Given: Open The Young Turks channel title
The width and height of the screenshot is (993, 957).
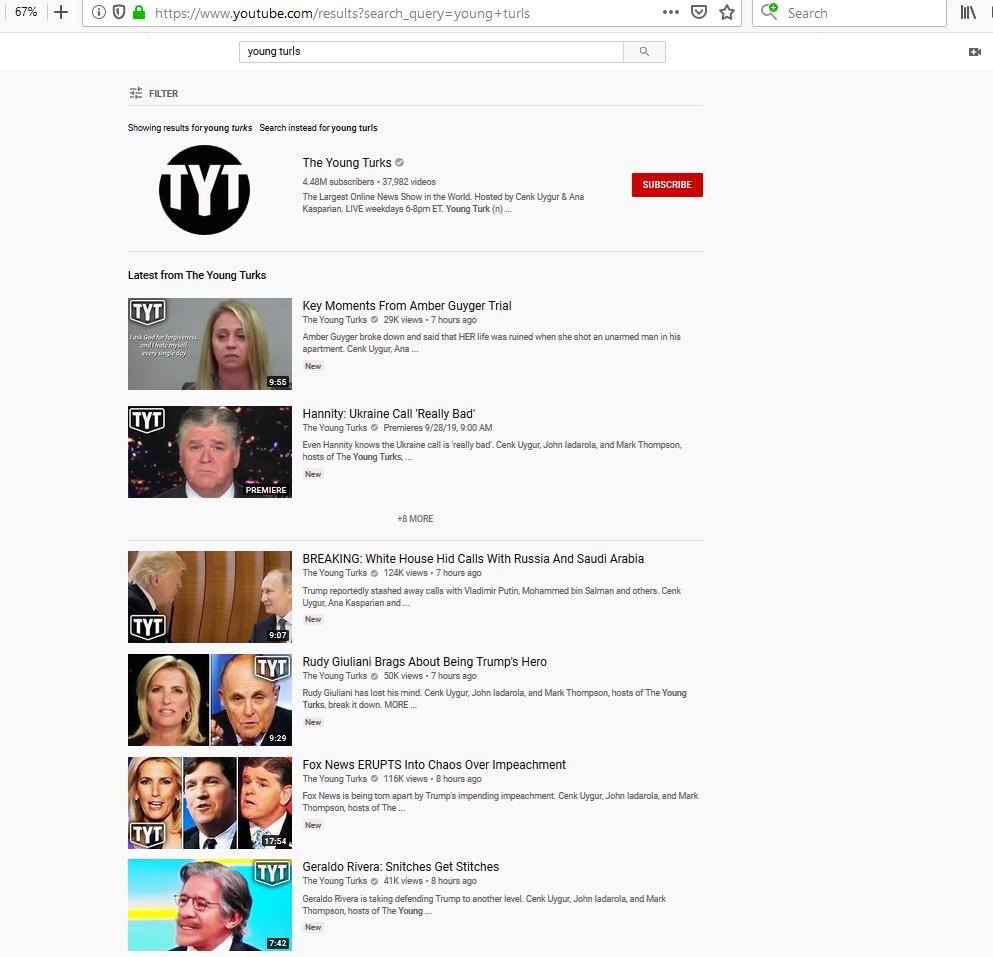Looking at the screenshot, I should tap(347, 163).
